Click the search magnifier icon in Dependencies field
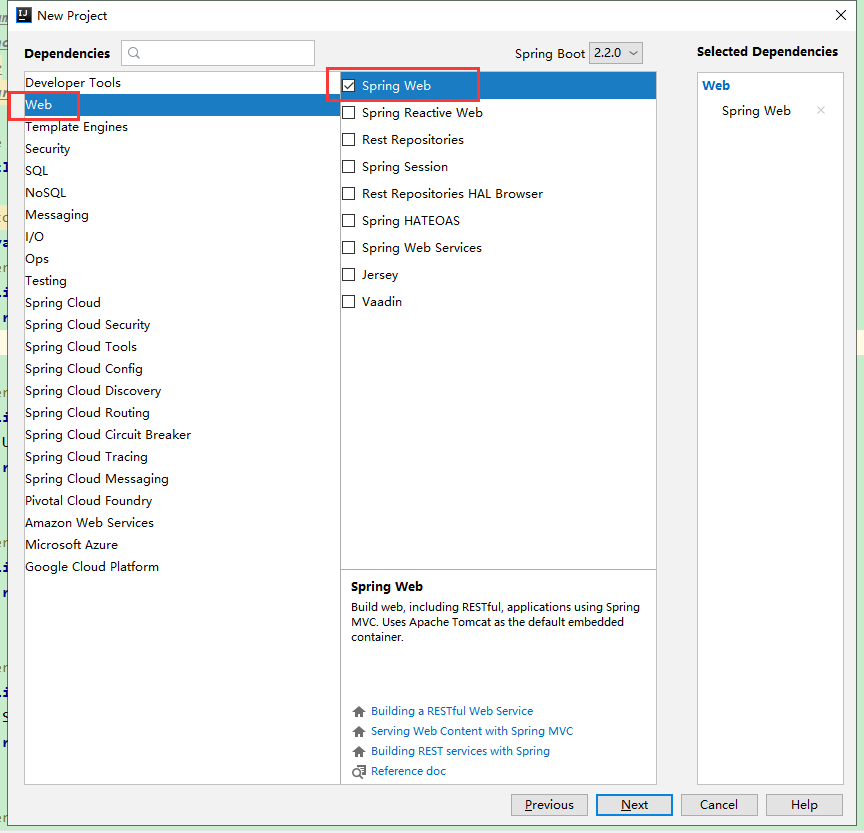The width and height of the screenshot is (864, 833). pyautogui.click(x=134, y=53)
